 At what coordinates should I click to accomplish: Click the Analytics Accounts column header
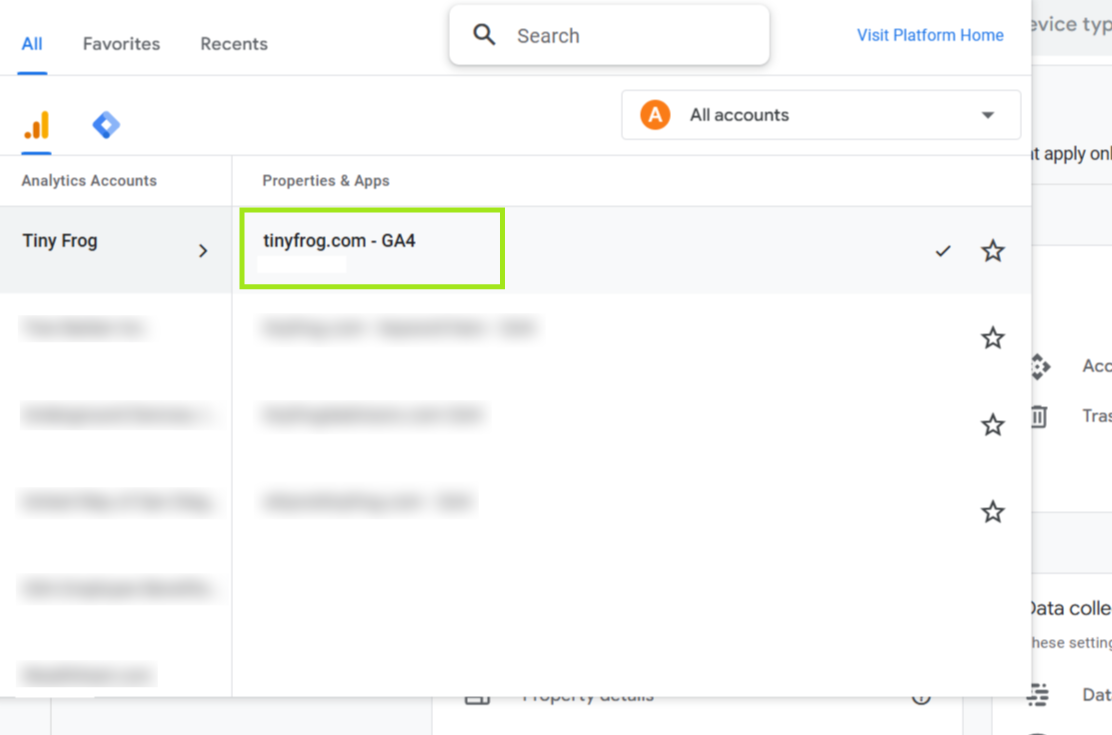[x=89, y=181]
